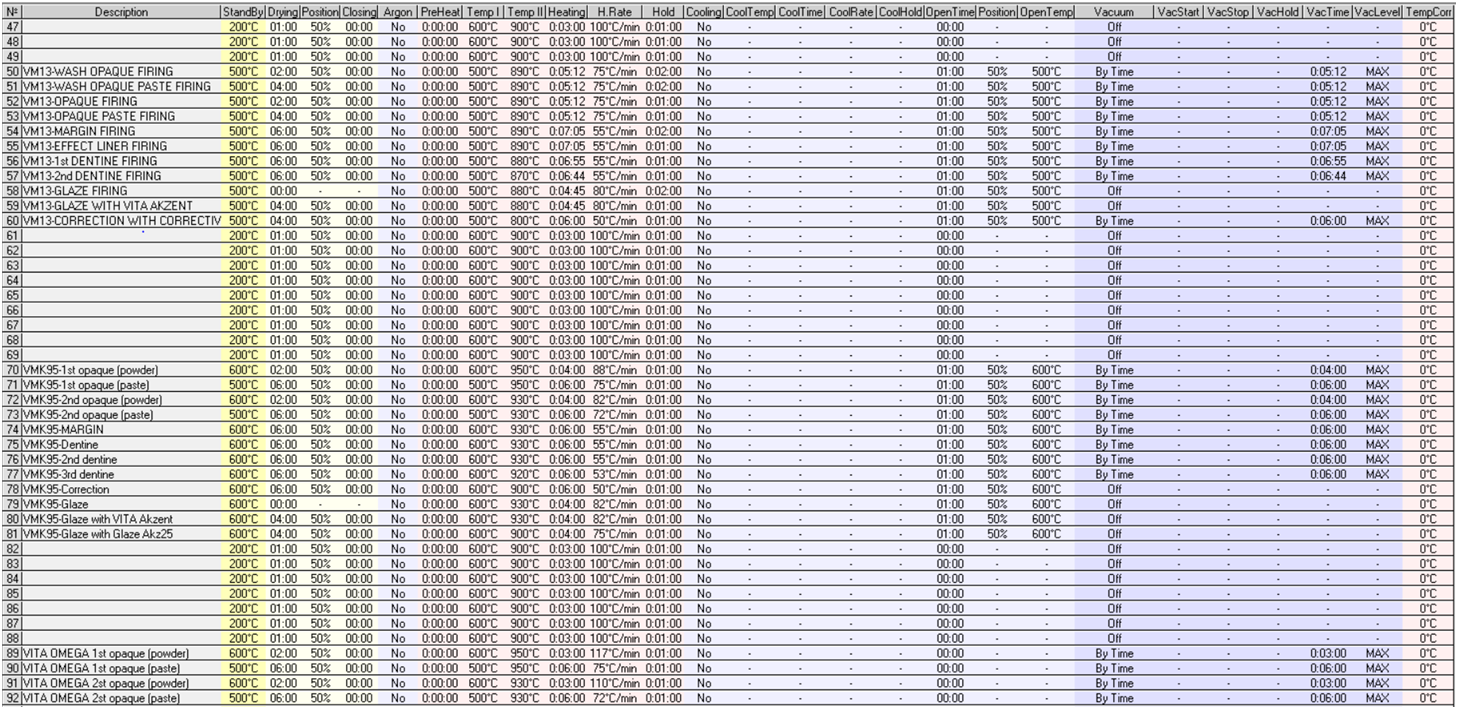Select the 88°C/min heating rate cell

pyautogui.click(x=614, y=370)
